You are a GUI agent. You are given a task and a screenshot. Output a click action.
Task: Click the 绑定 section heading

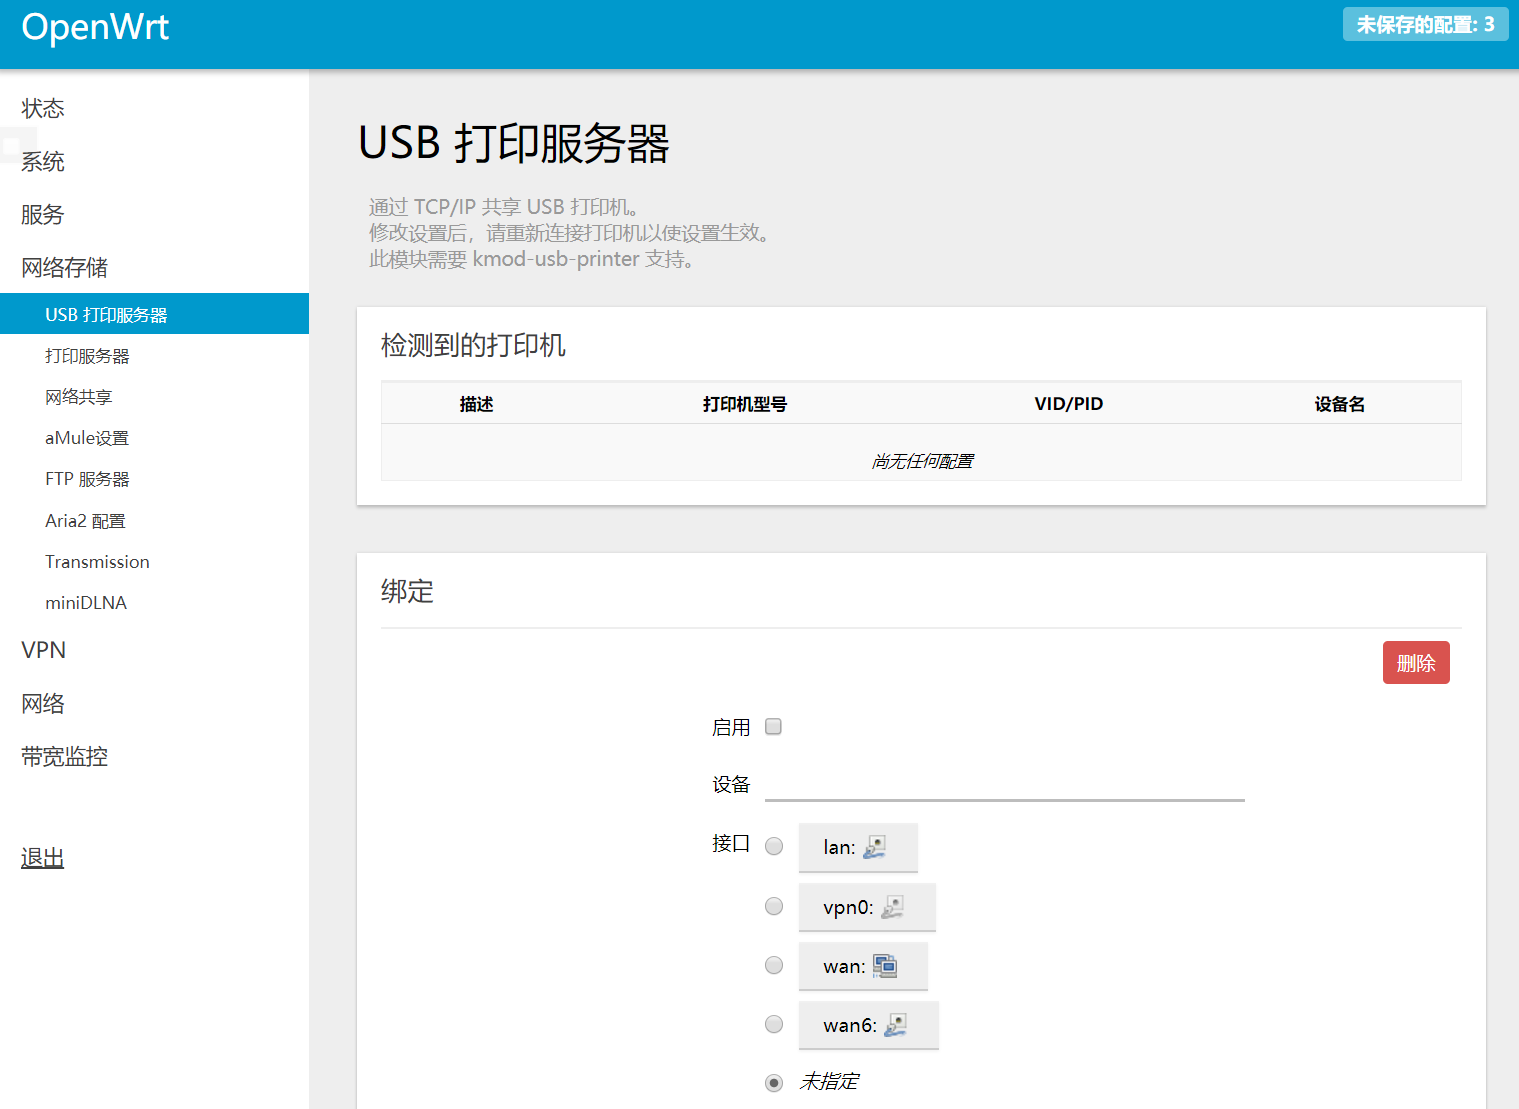(407, 591)
